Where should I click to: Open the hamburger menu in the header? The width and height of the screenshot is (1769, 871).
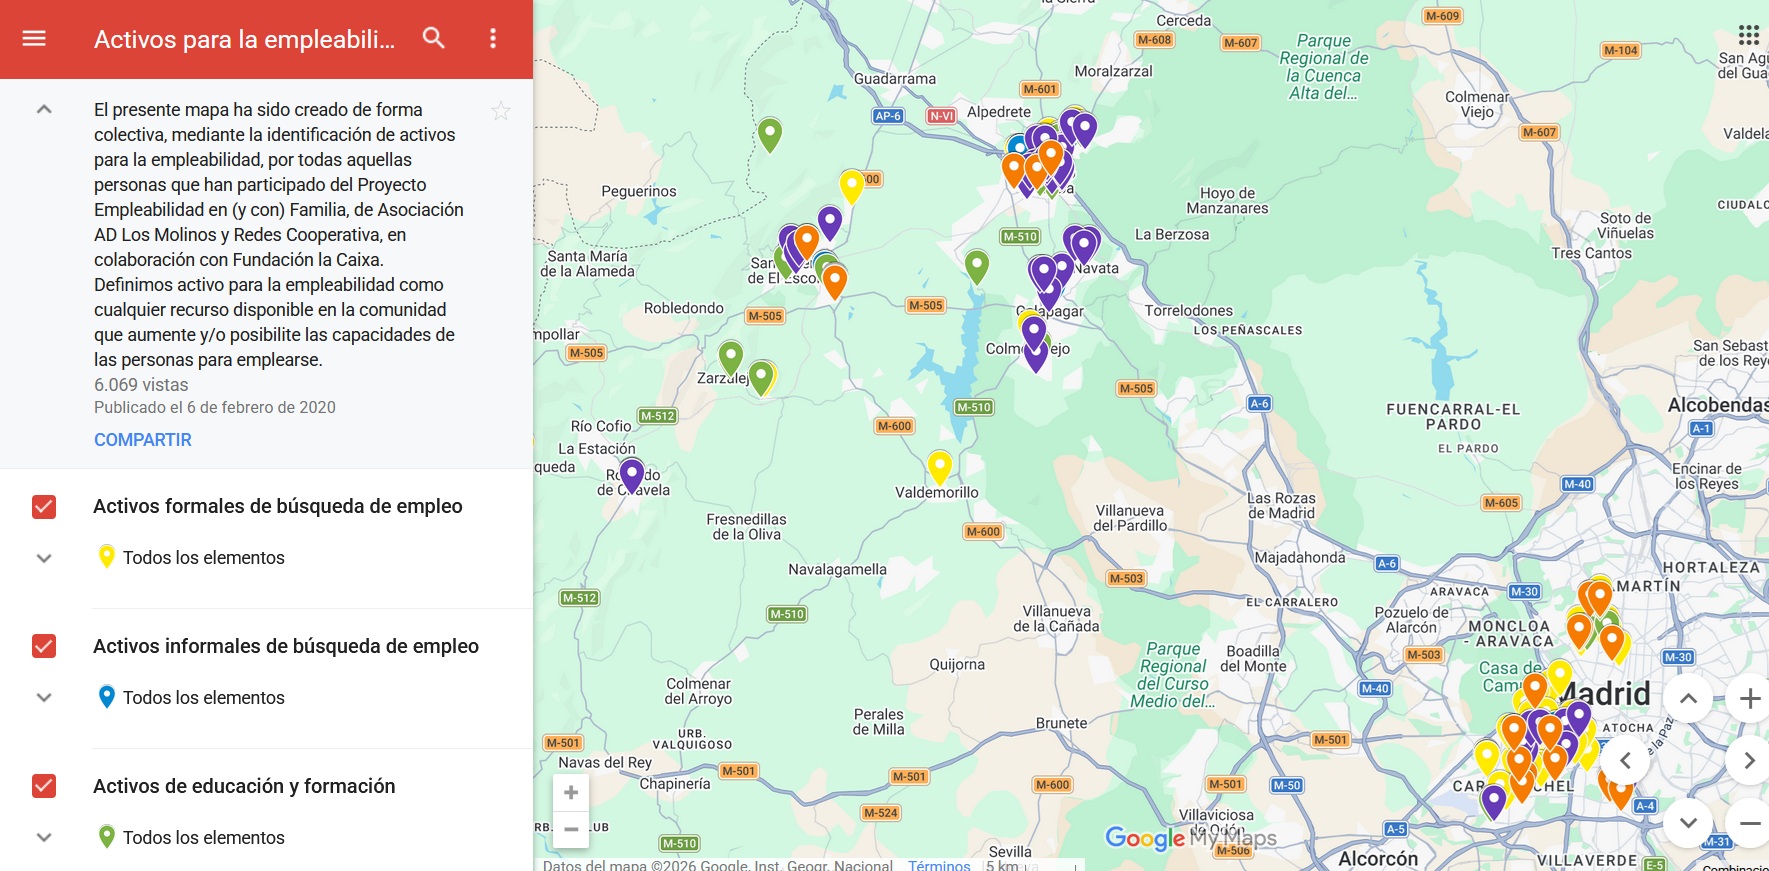coord(34,39)
